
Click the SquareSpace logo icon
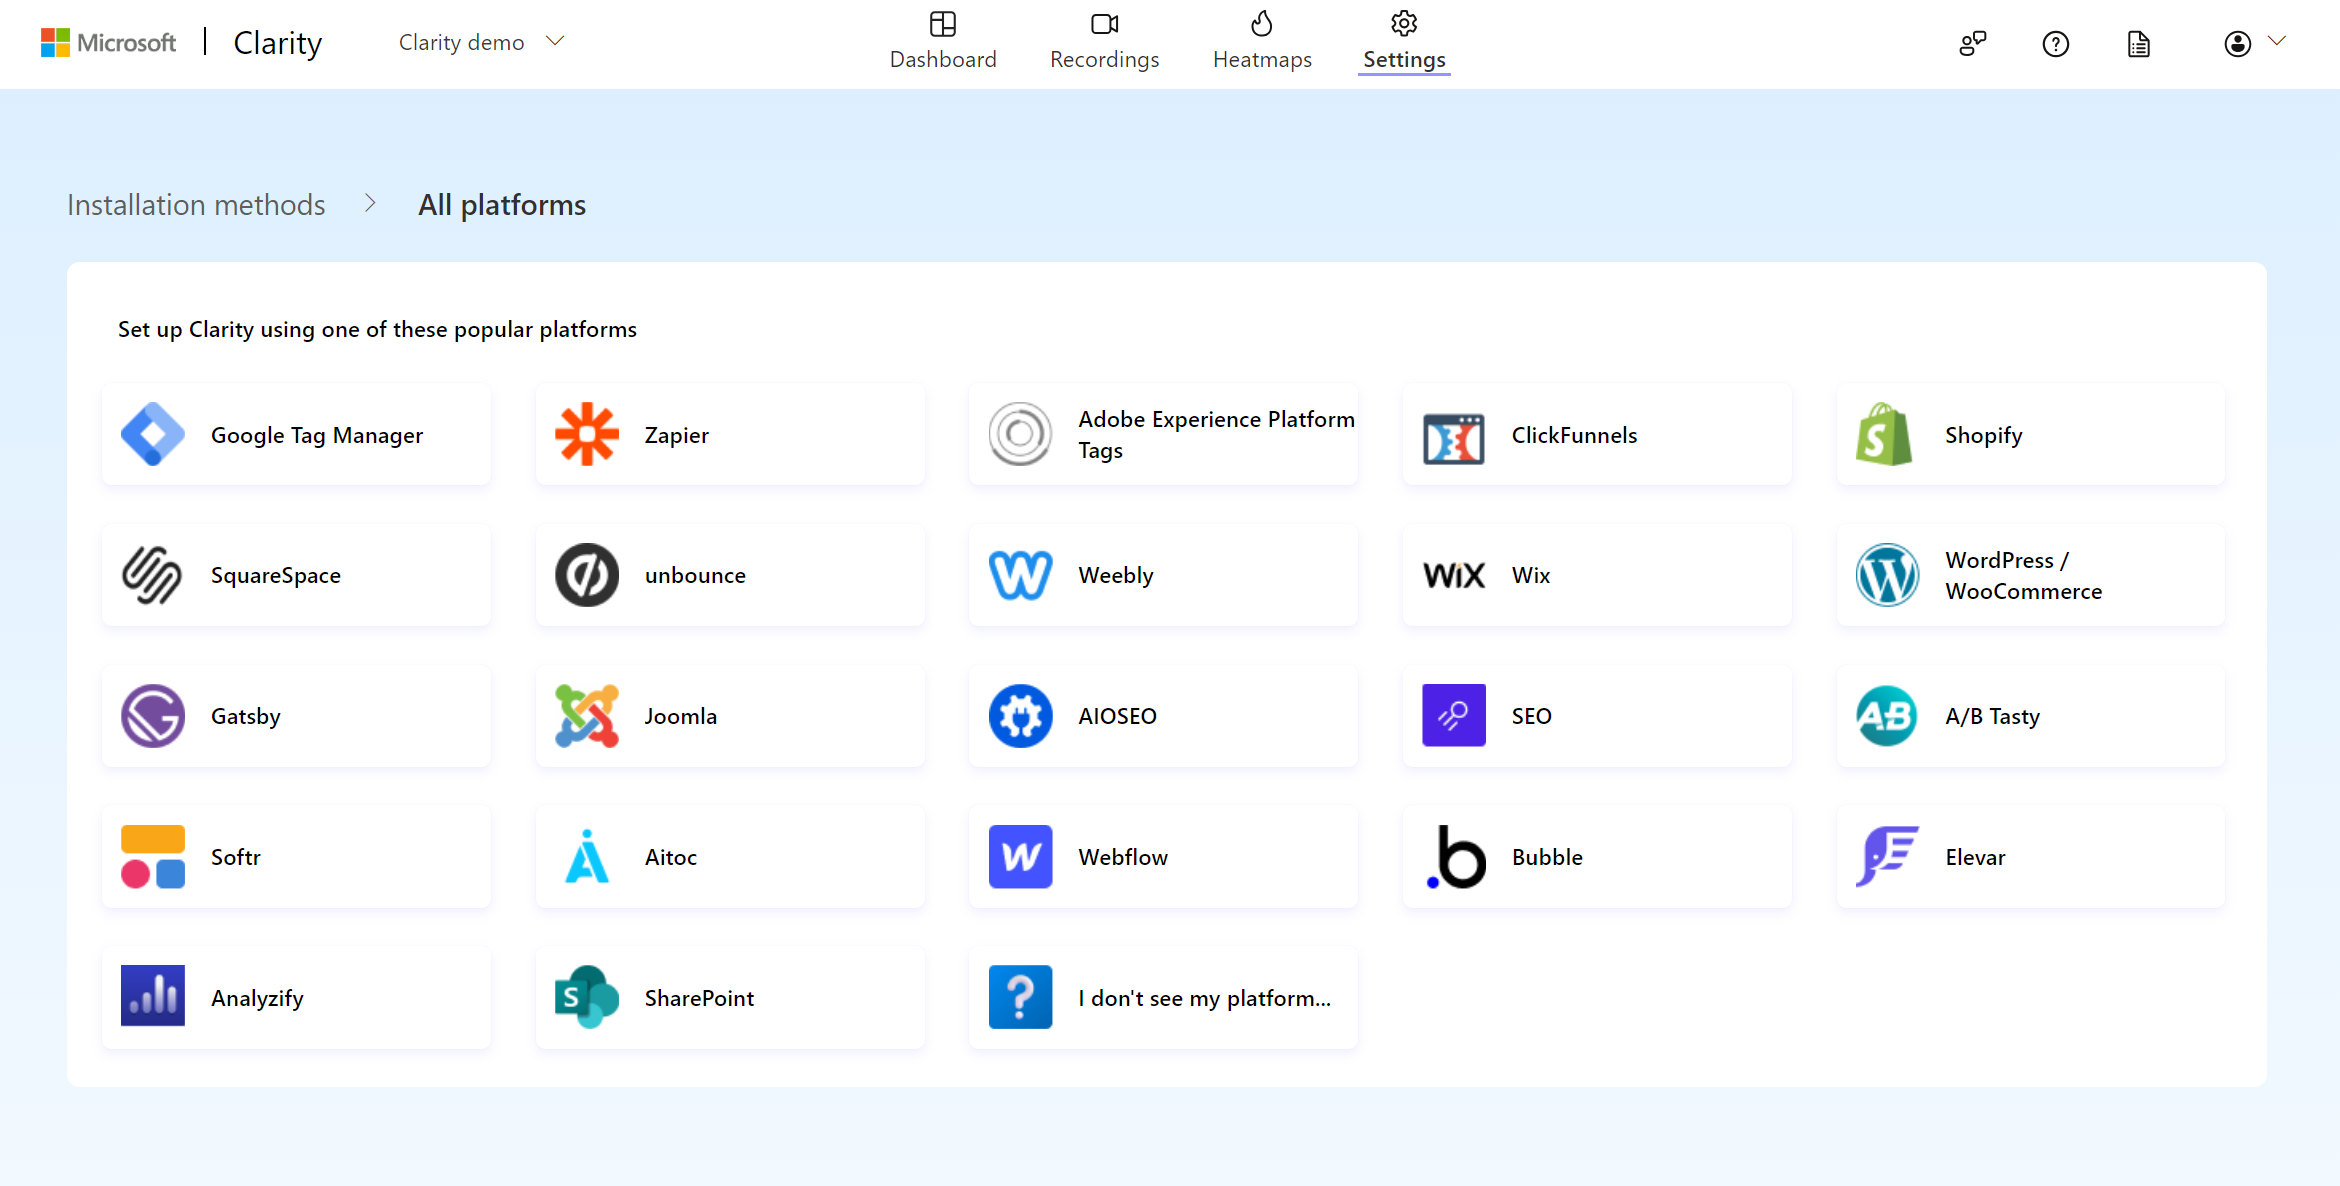(x=152, y=575)
